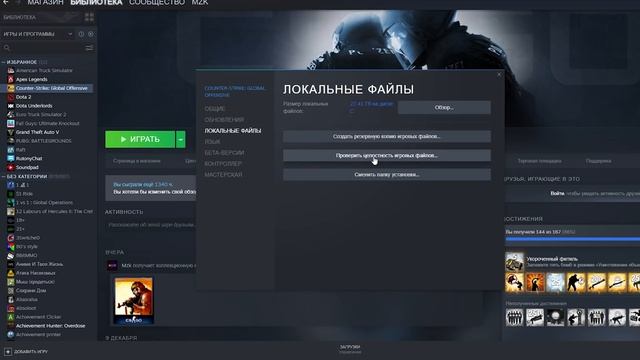Open the ОБНОВЛЕНИЯ properties section
640x360 pixels.
coord(224,120)
